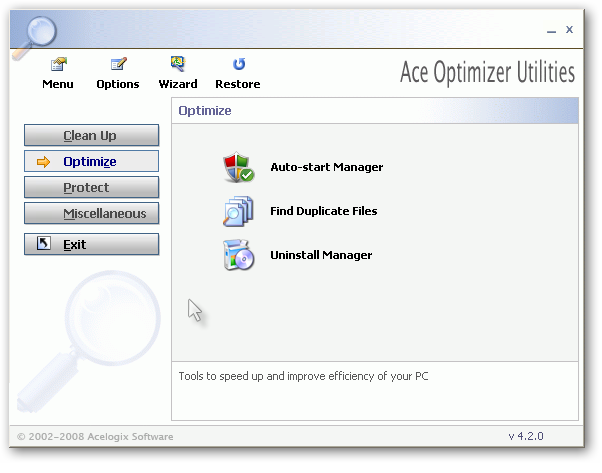Open Auto-start Manager text link
Screen dimensions: 602x473
327,167
